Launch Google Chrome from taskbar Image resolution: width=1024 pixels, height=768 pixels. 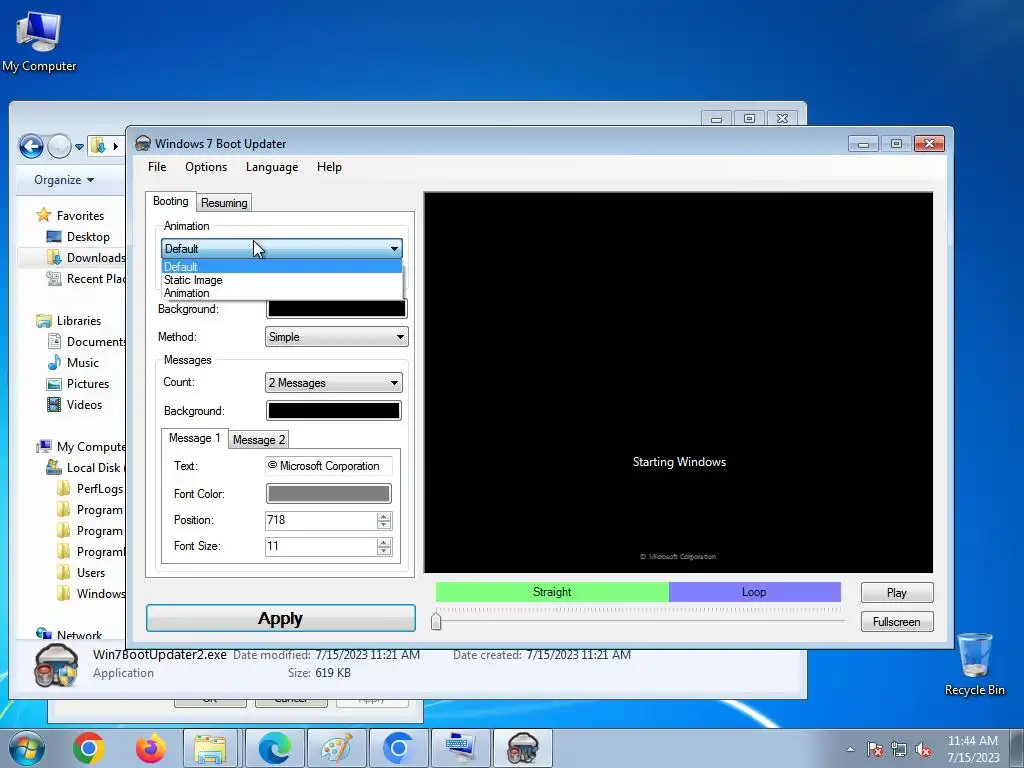tap(89, 748)
